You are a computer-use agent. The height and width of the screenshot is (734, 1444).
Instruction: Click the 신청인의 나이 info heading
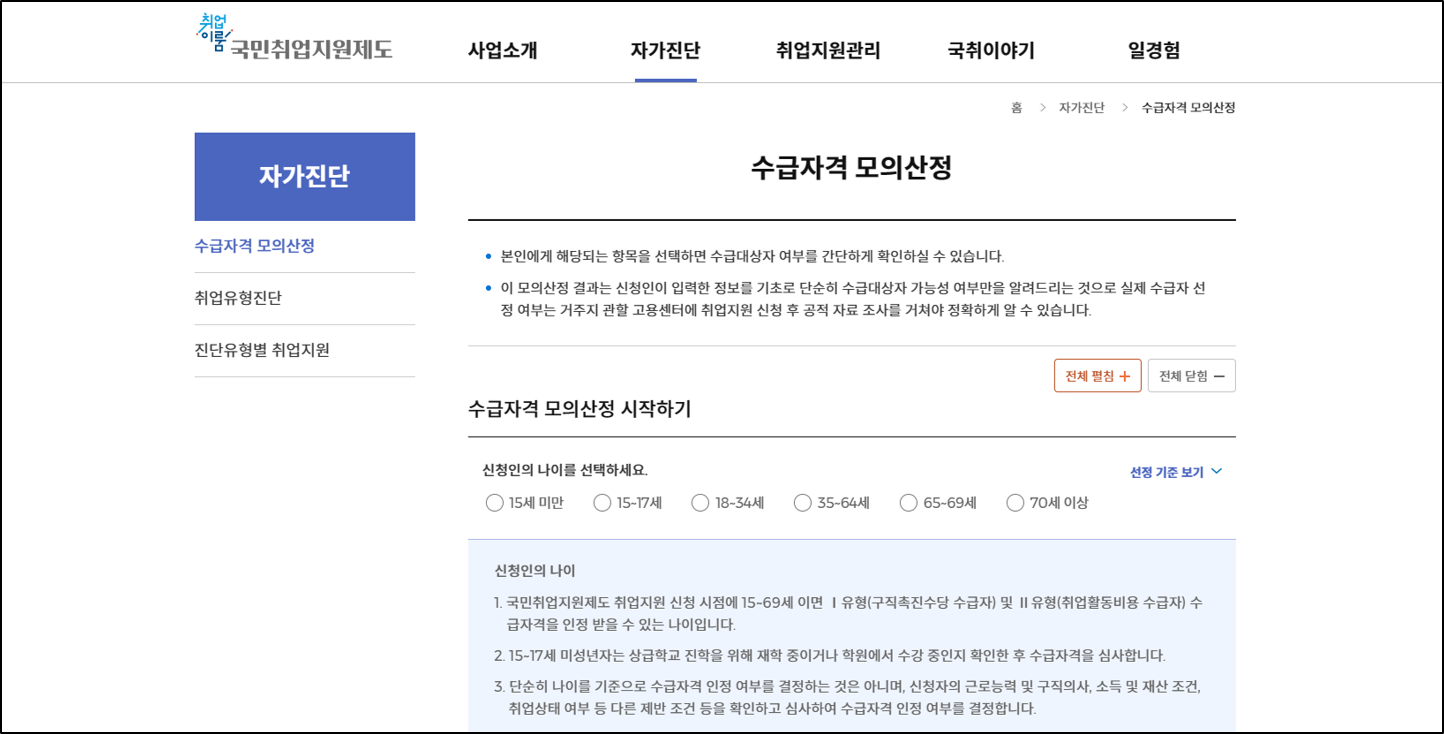pyautogui.click(x=535, y=571)
